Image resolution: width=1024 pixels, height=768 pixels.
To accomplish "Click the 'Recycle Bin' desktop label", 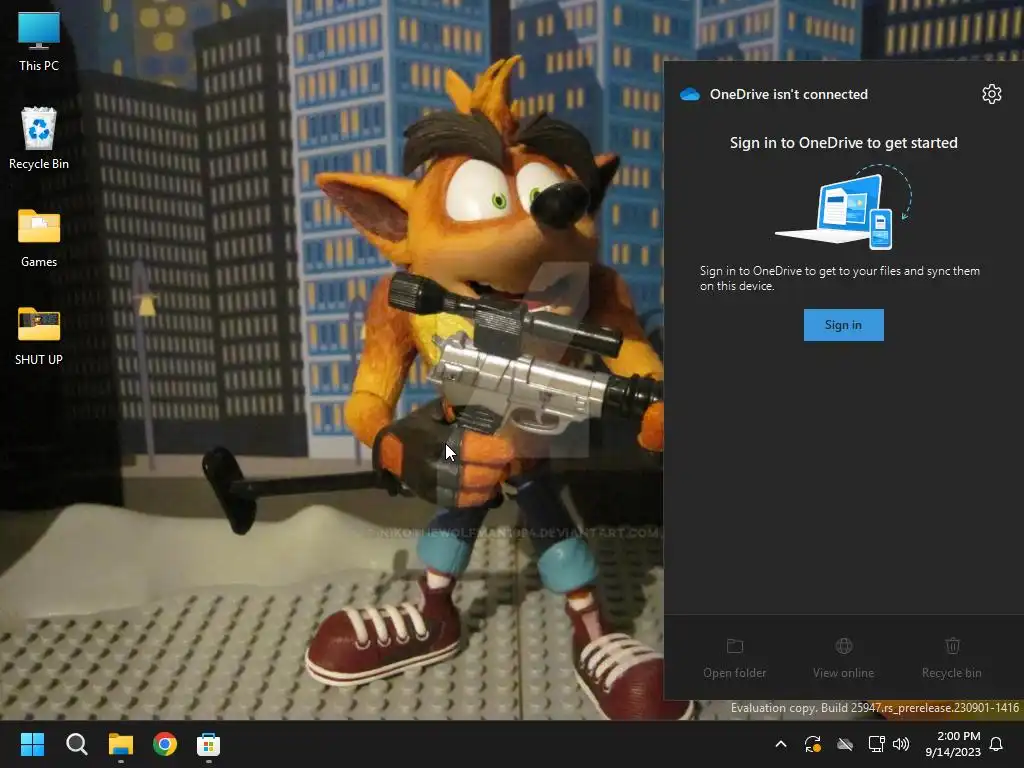I will tap(39, 163).
